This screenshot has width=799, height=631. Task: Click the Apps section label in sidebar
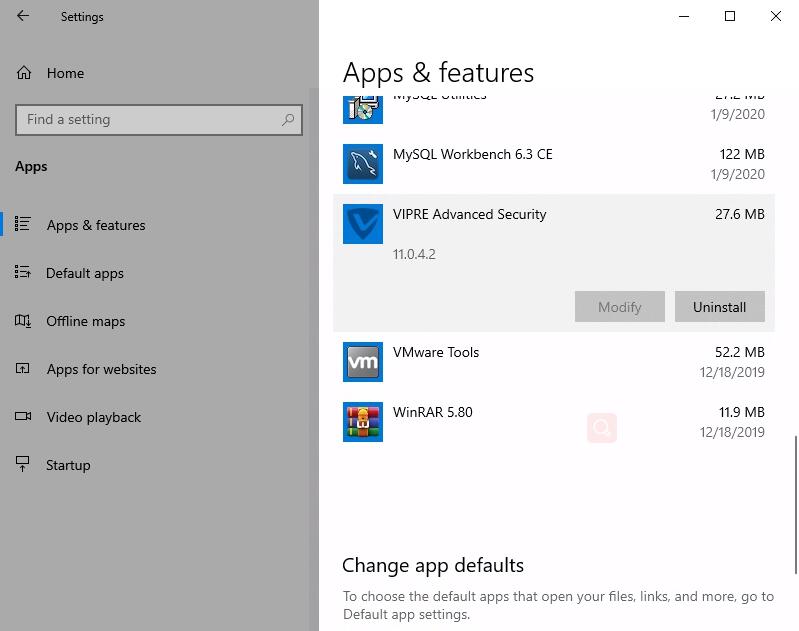[x=31, y=167]
